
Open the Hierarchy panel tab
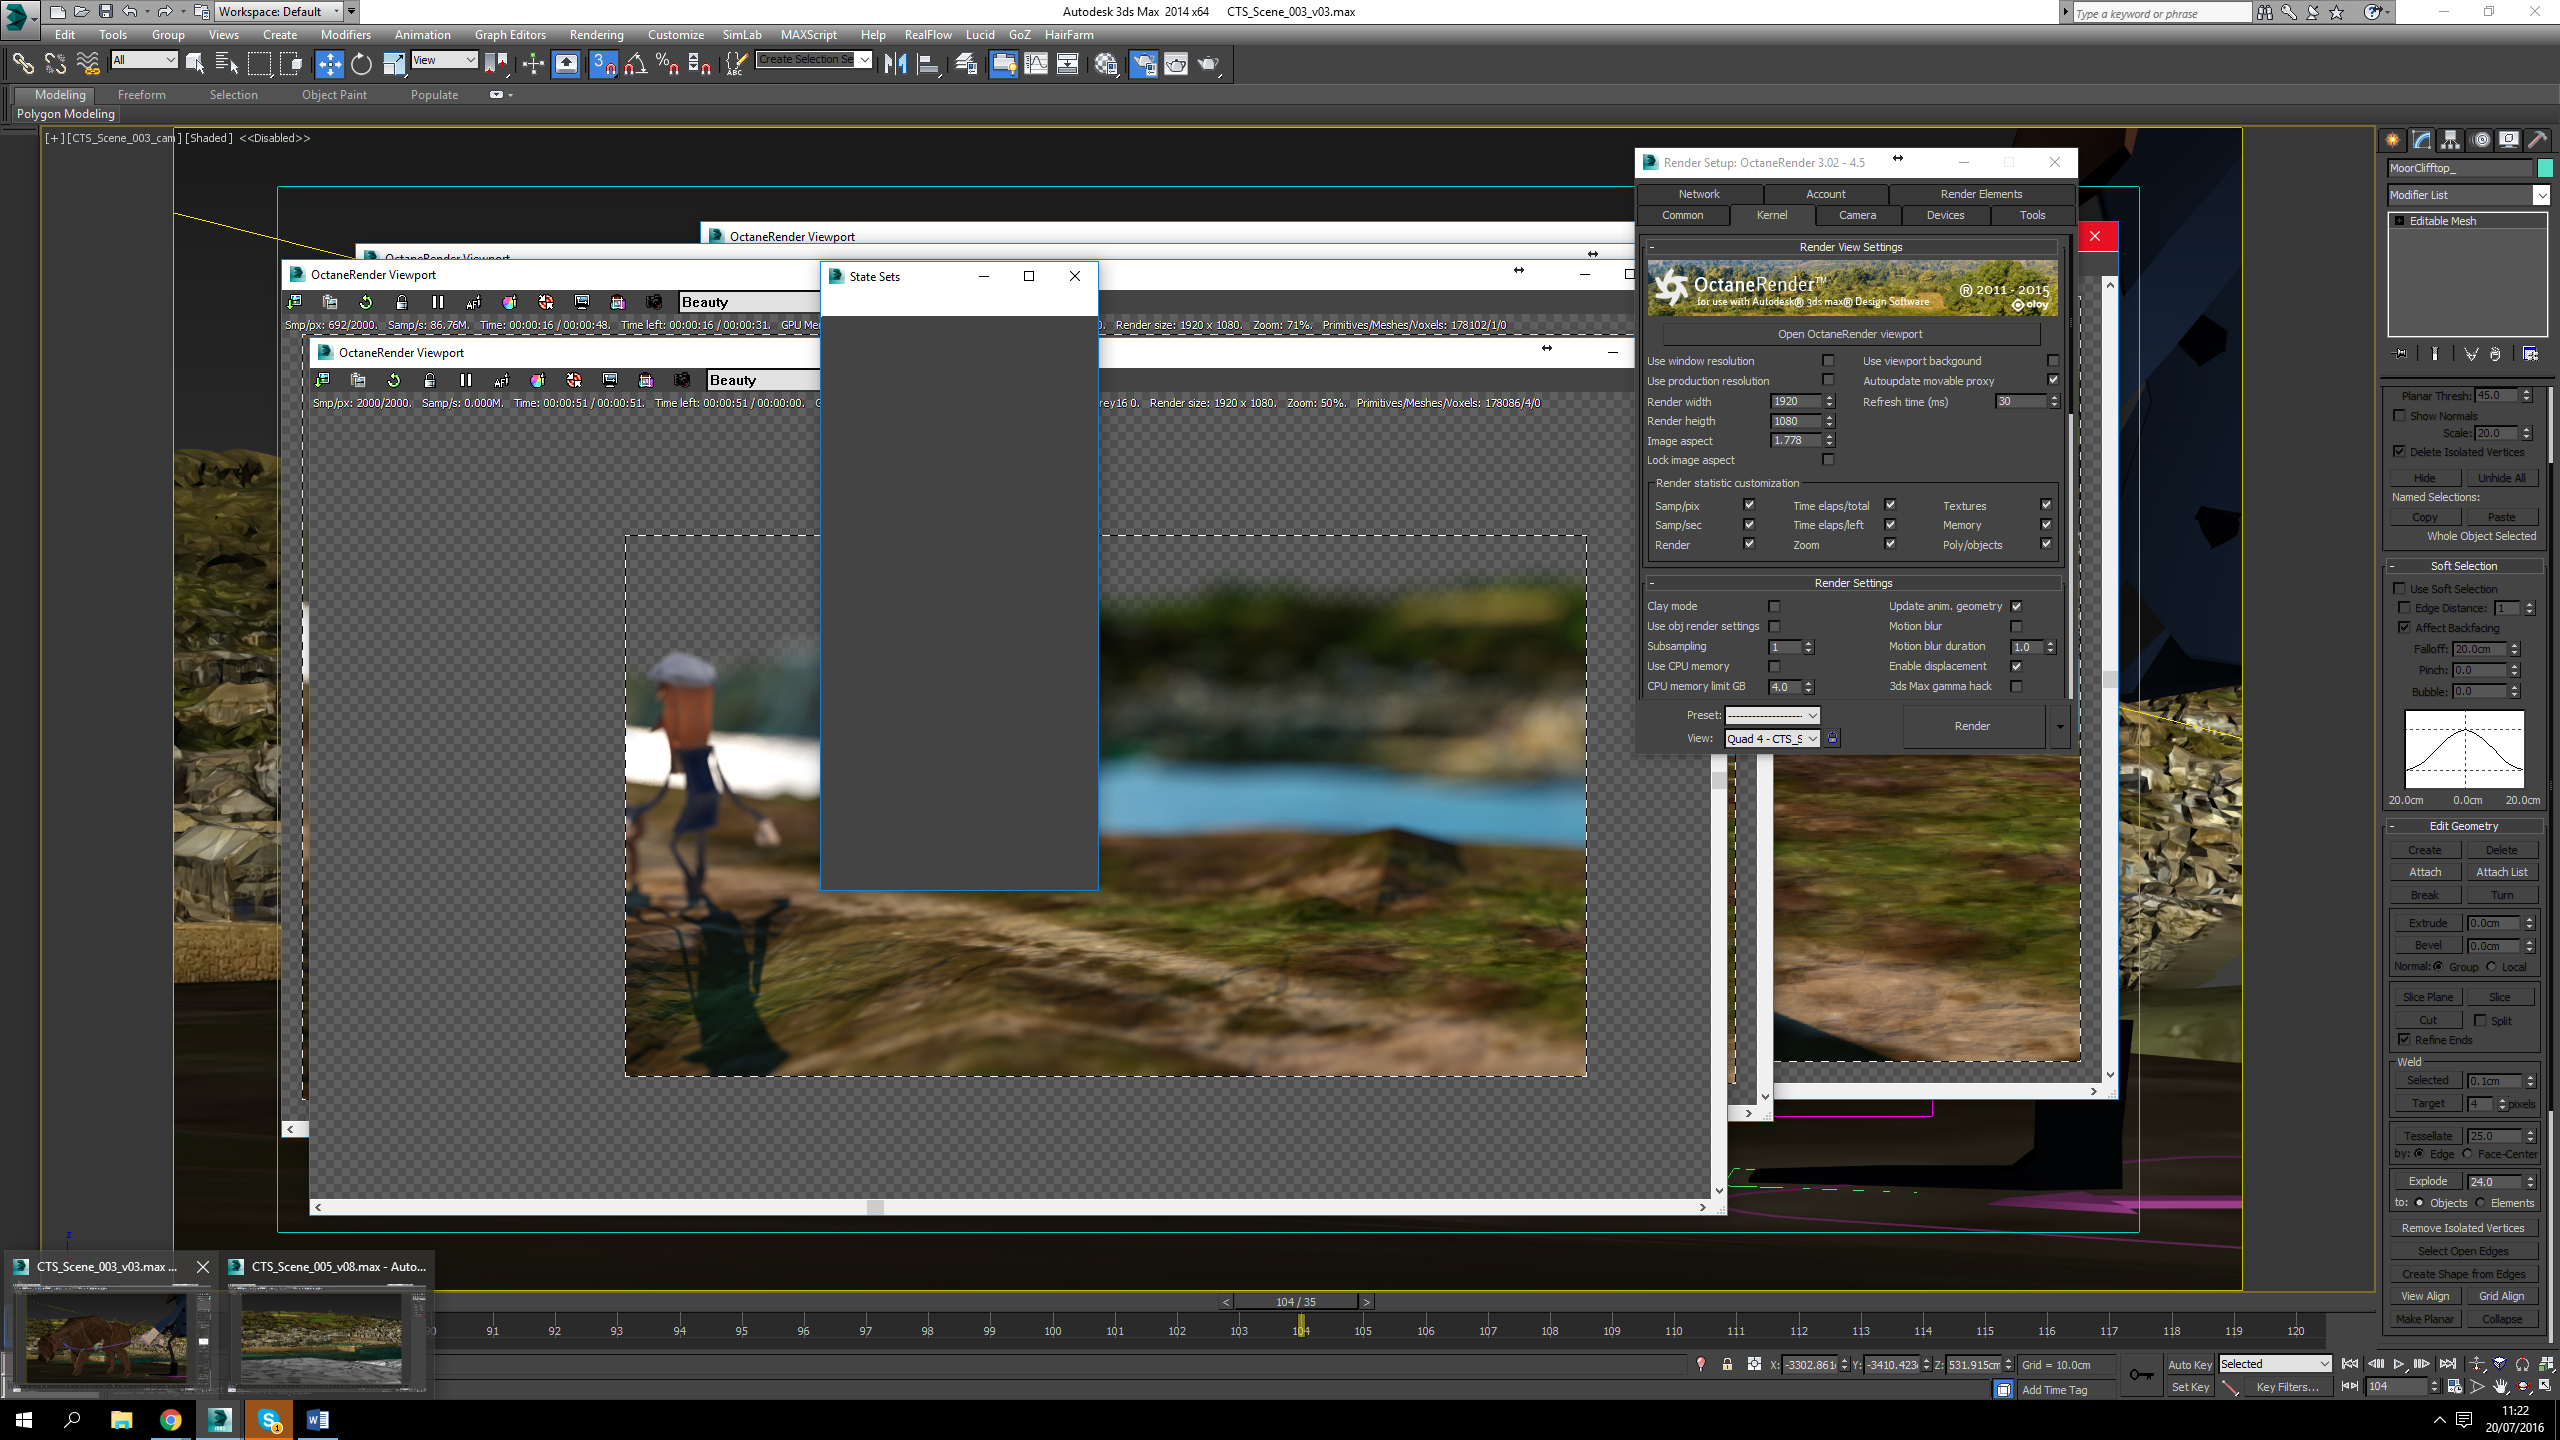coord(2450,140)
